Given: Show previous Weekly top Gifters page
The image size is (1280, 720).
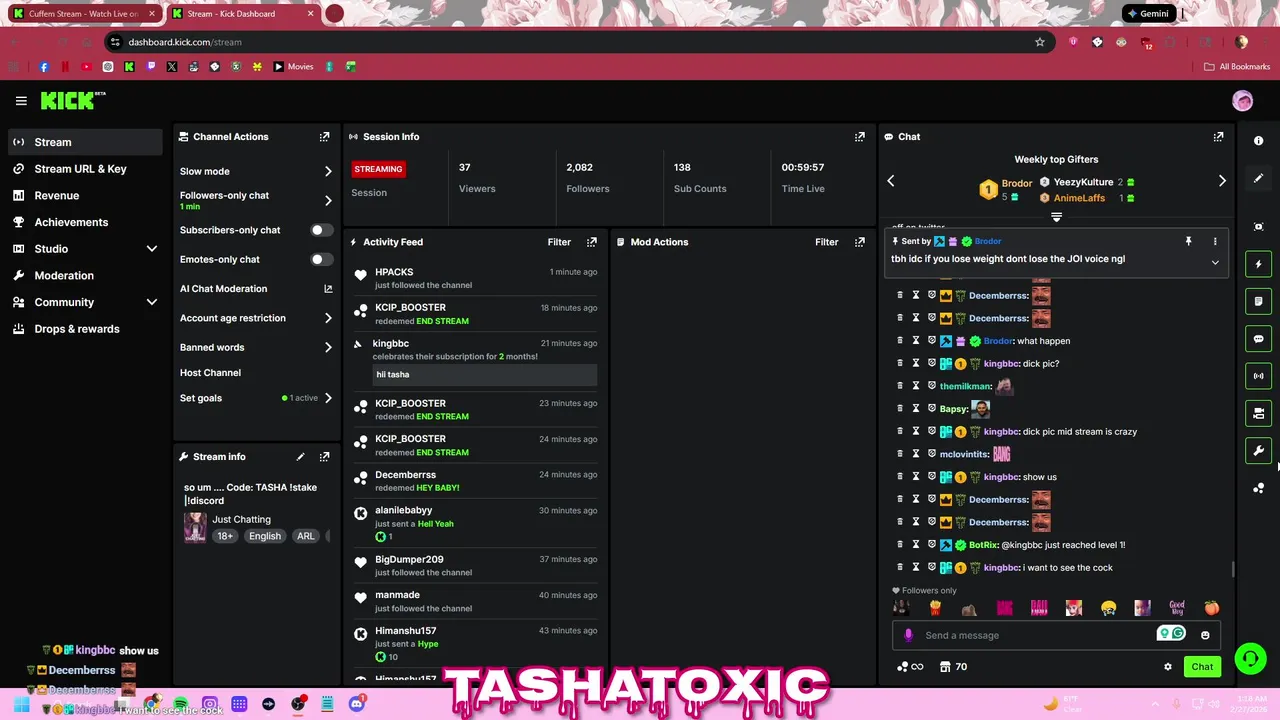Looking at the screenshot, I should [x=891, y=181].
